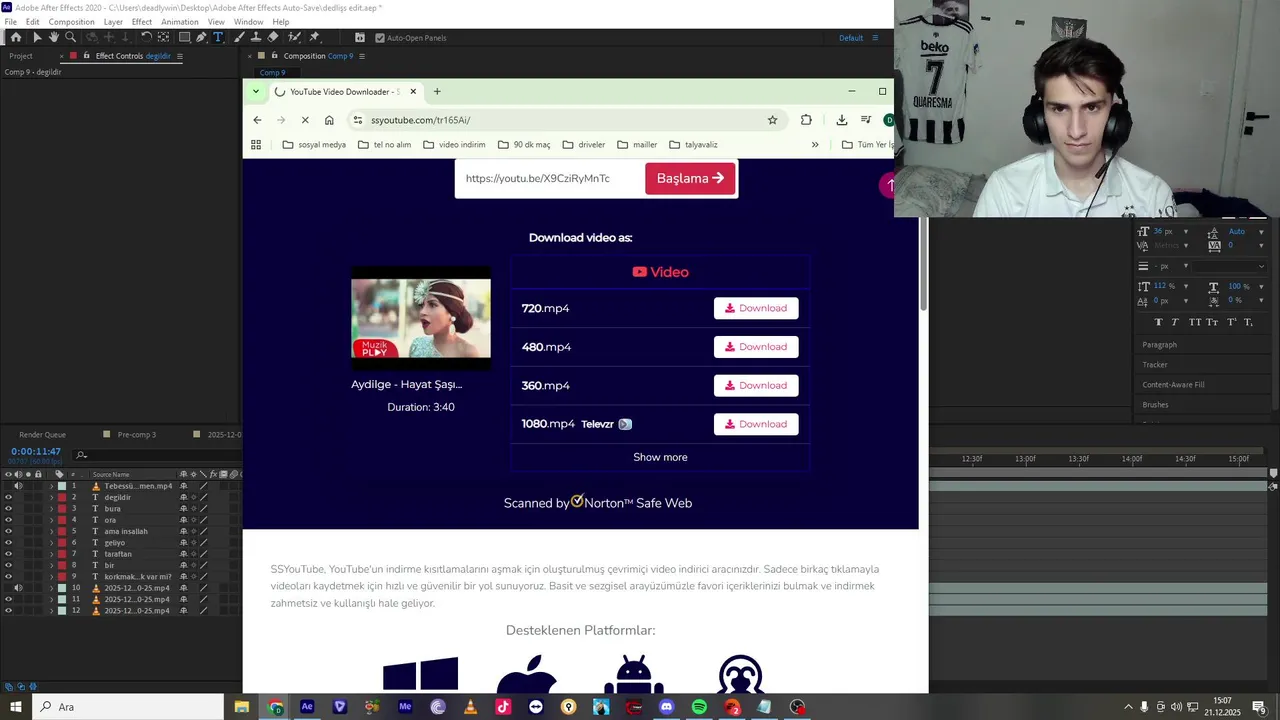Select the Selection arrow tool
This screenshot has width=1280, height=720.
[x=37, y=37]
